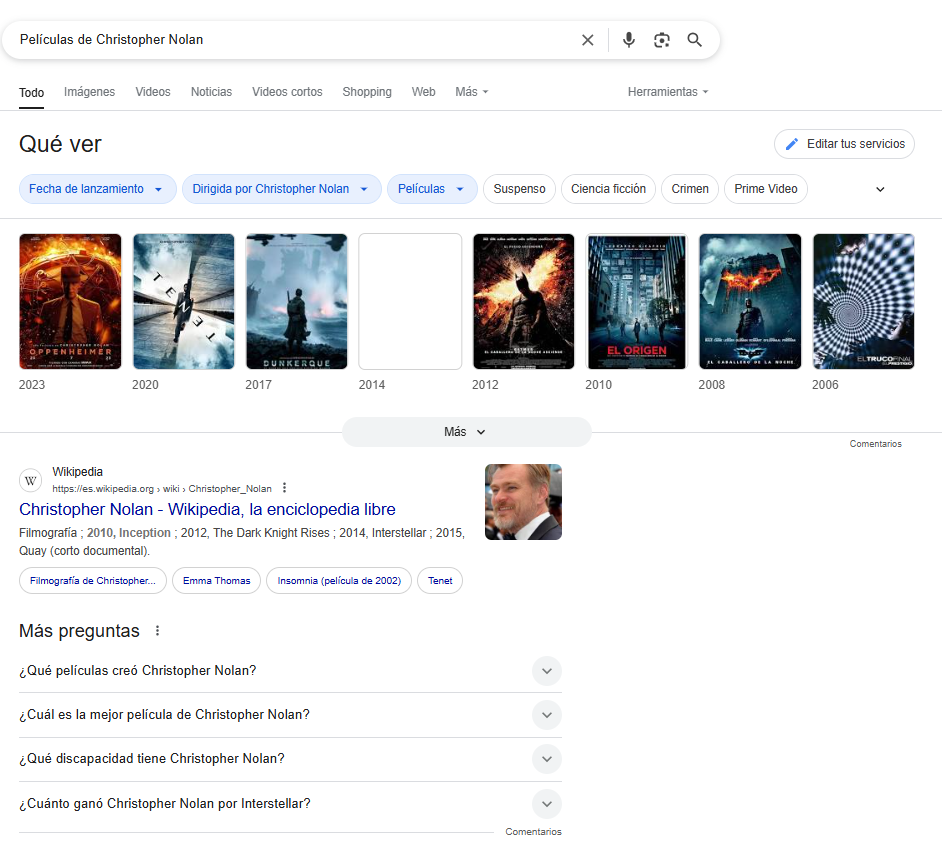Open the Christopher Nolan Wikipedia result link

point(207,510)
